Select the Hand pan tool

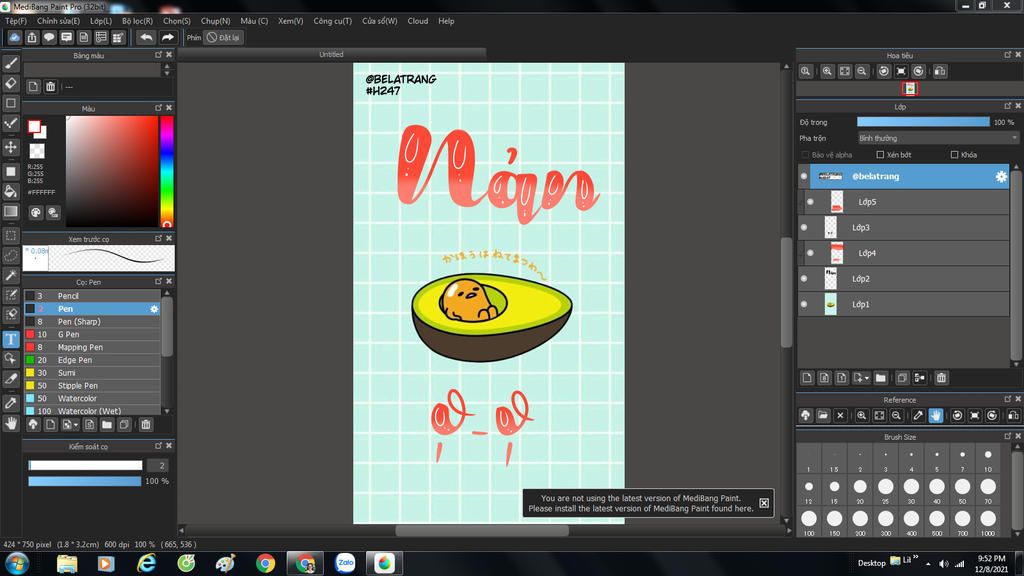[x=10, y=423]
